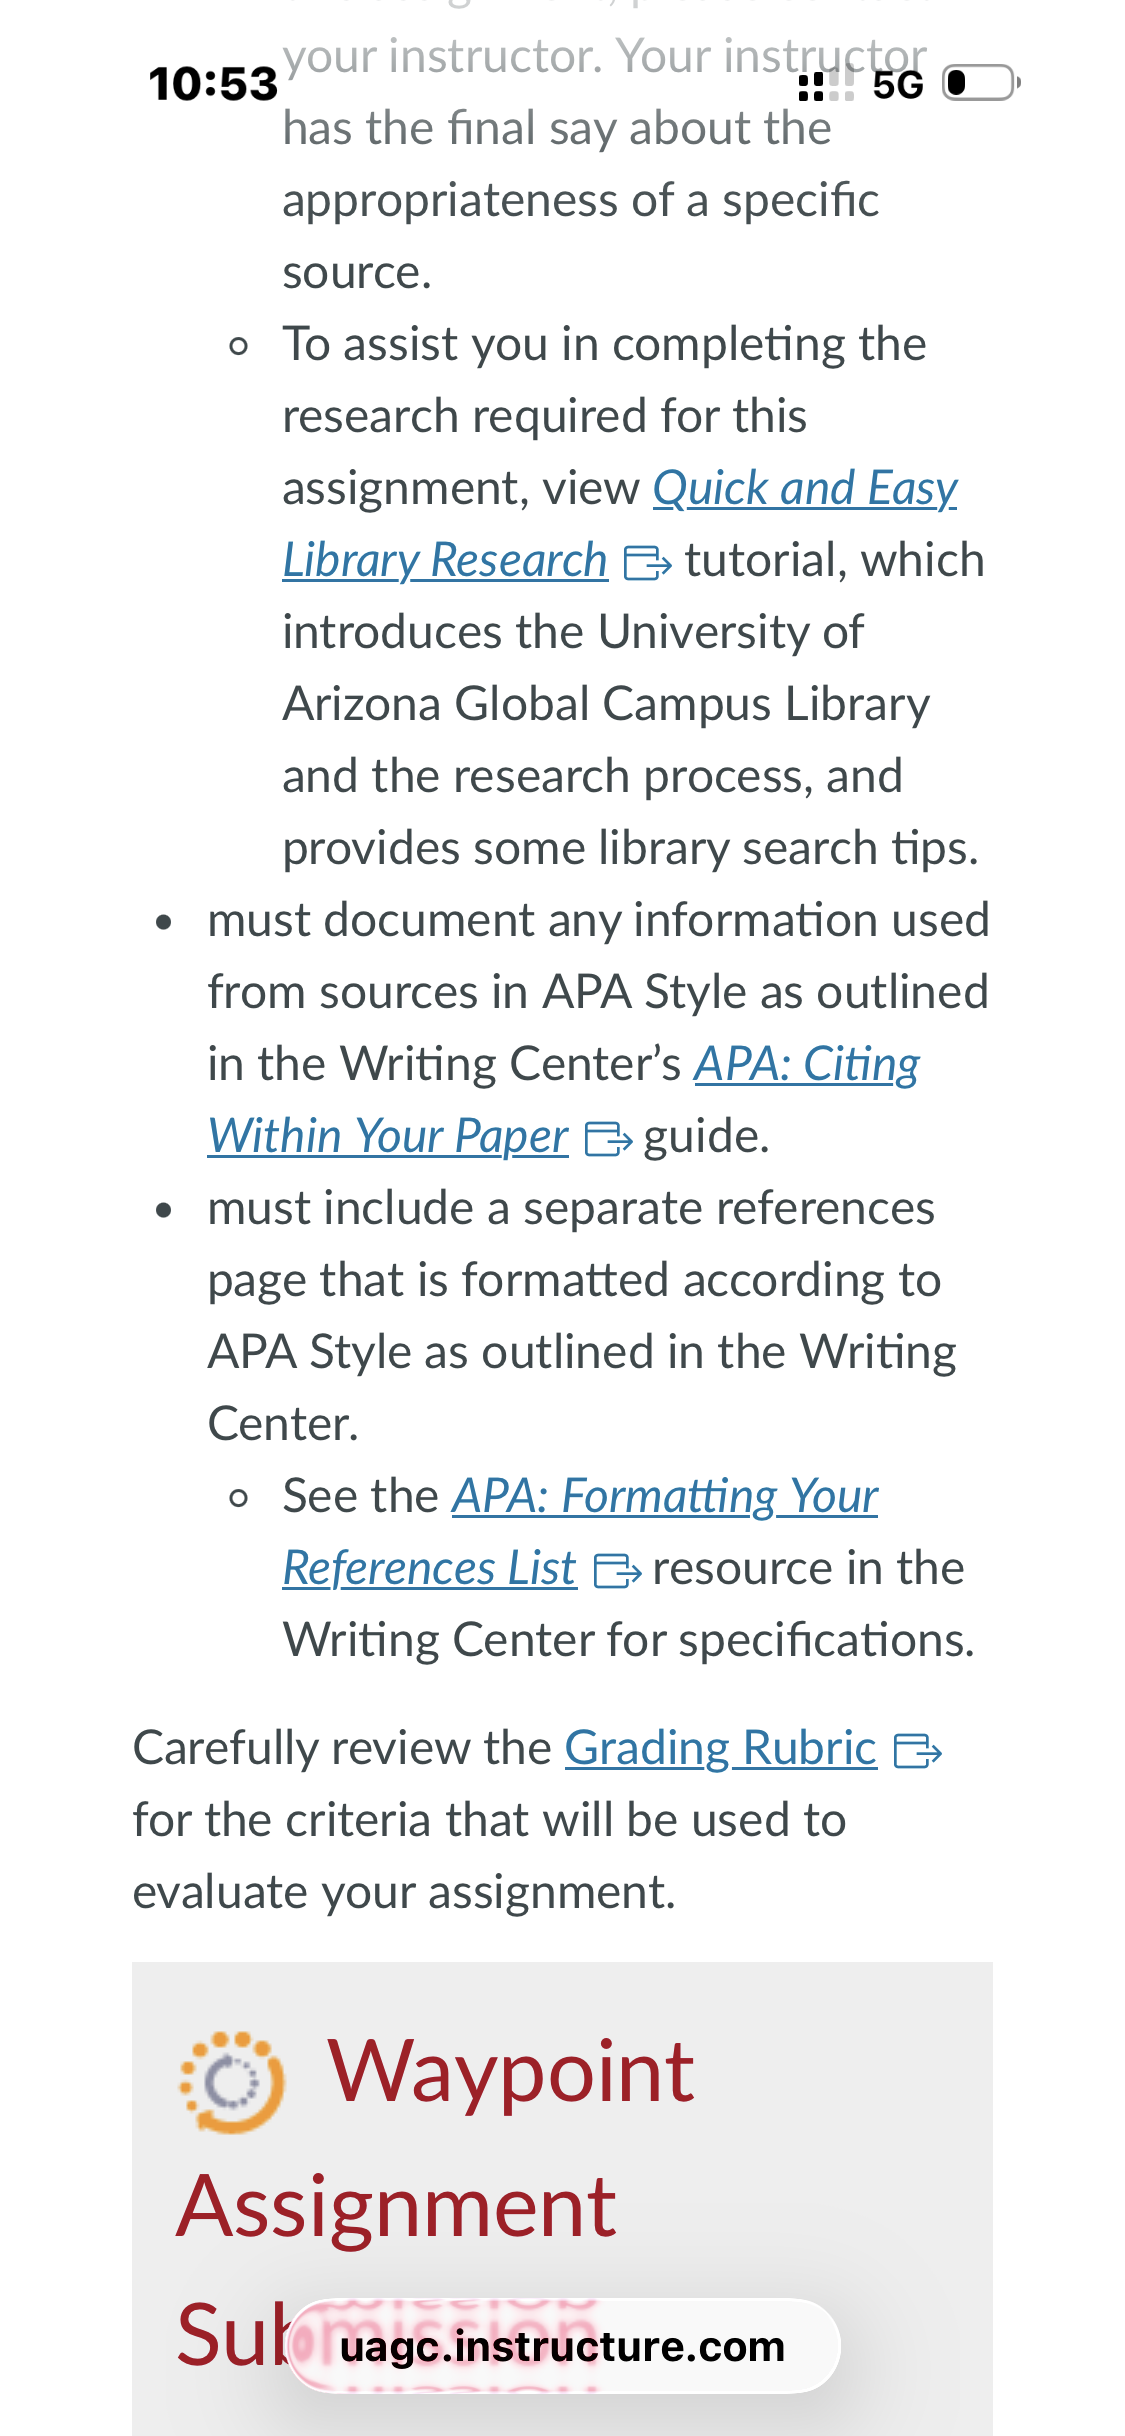
Task: Open the 'Within Your Paper' link text
Action: click(x=388, y=1137)
